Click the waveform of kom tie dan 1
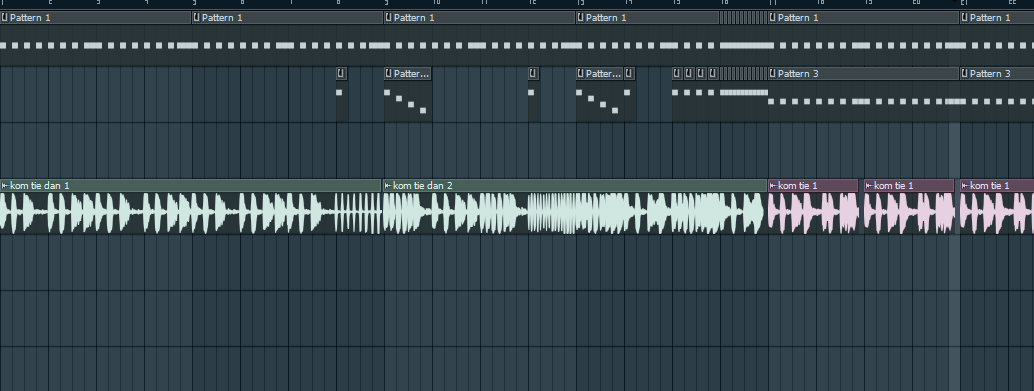This screenshot has height=391, width=1034. 191,213
